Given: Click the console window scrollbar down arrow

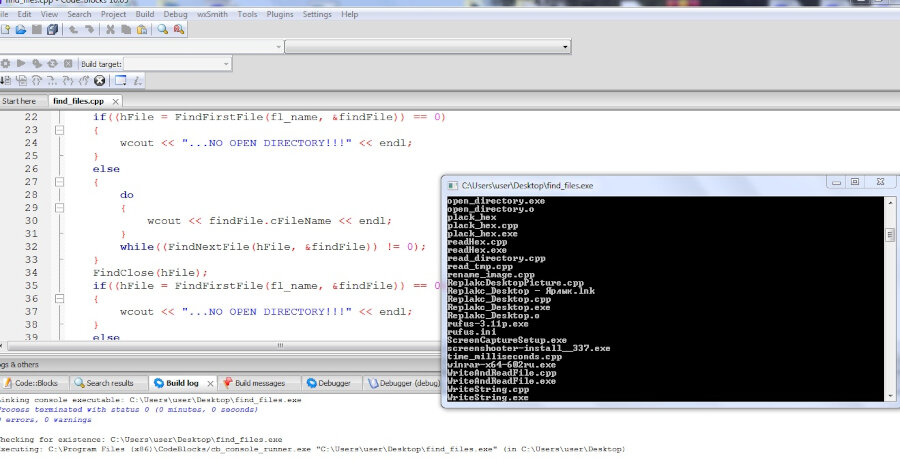Looking at the screenshot, I should click(x=890, y=396).
